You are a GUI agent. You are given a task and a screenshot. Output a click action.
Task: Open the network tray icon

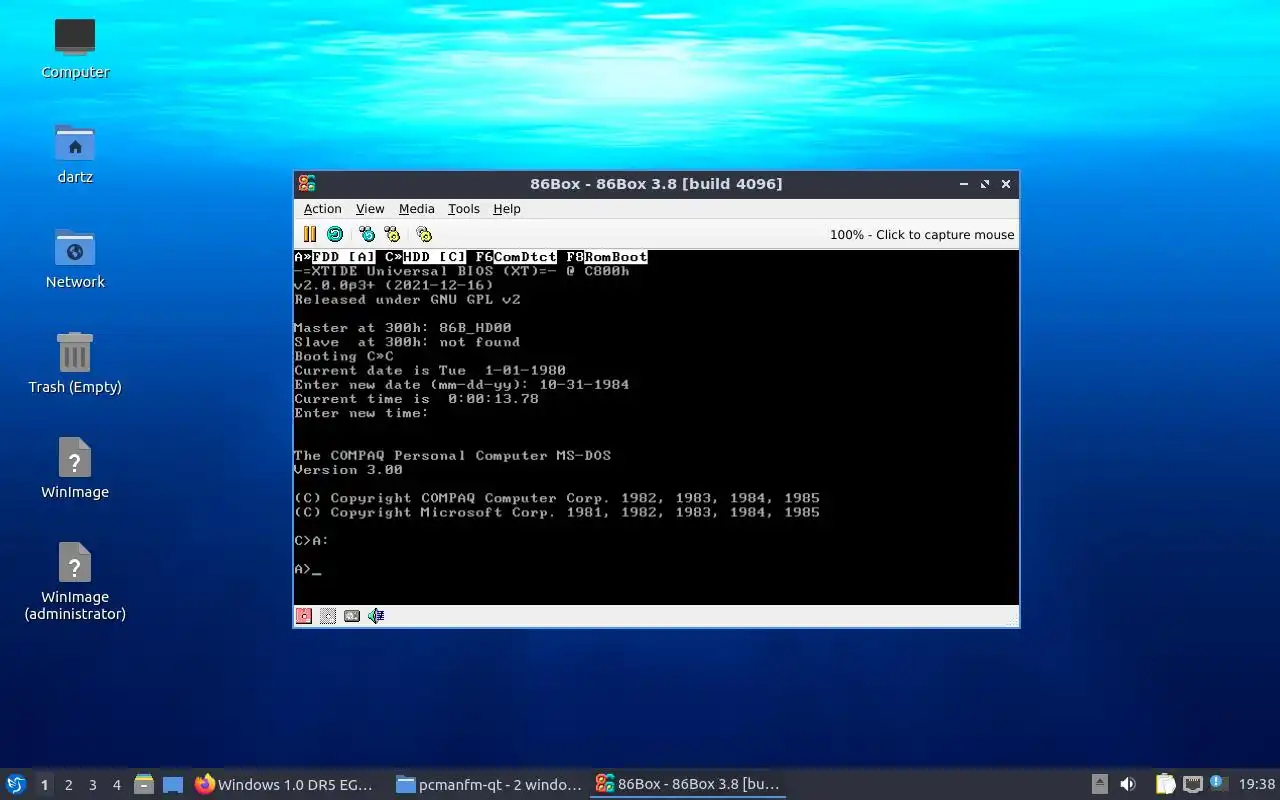[x=1192, y=784]
